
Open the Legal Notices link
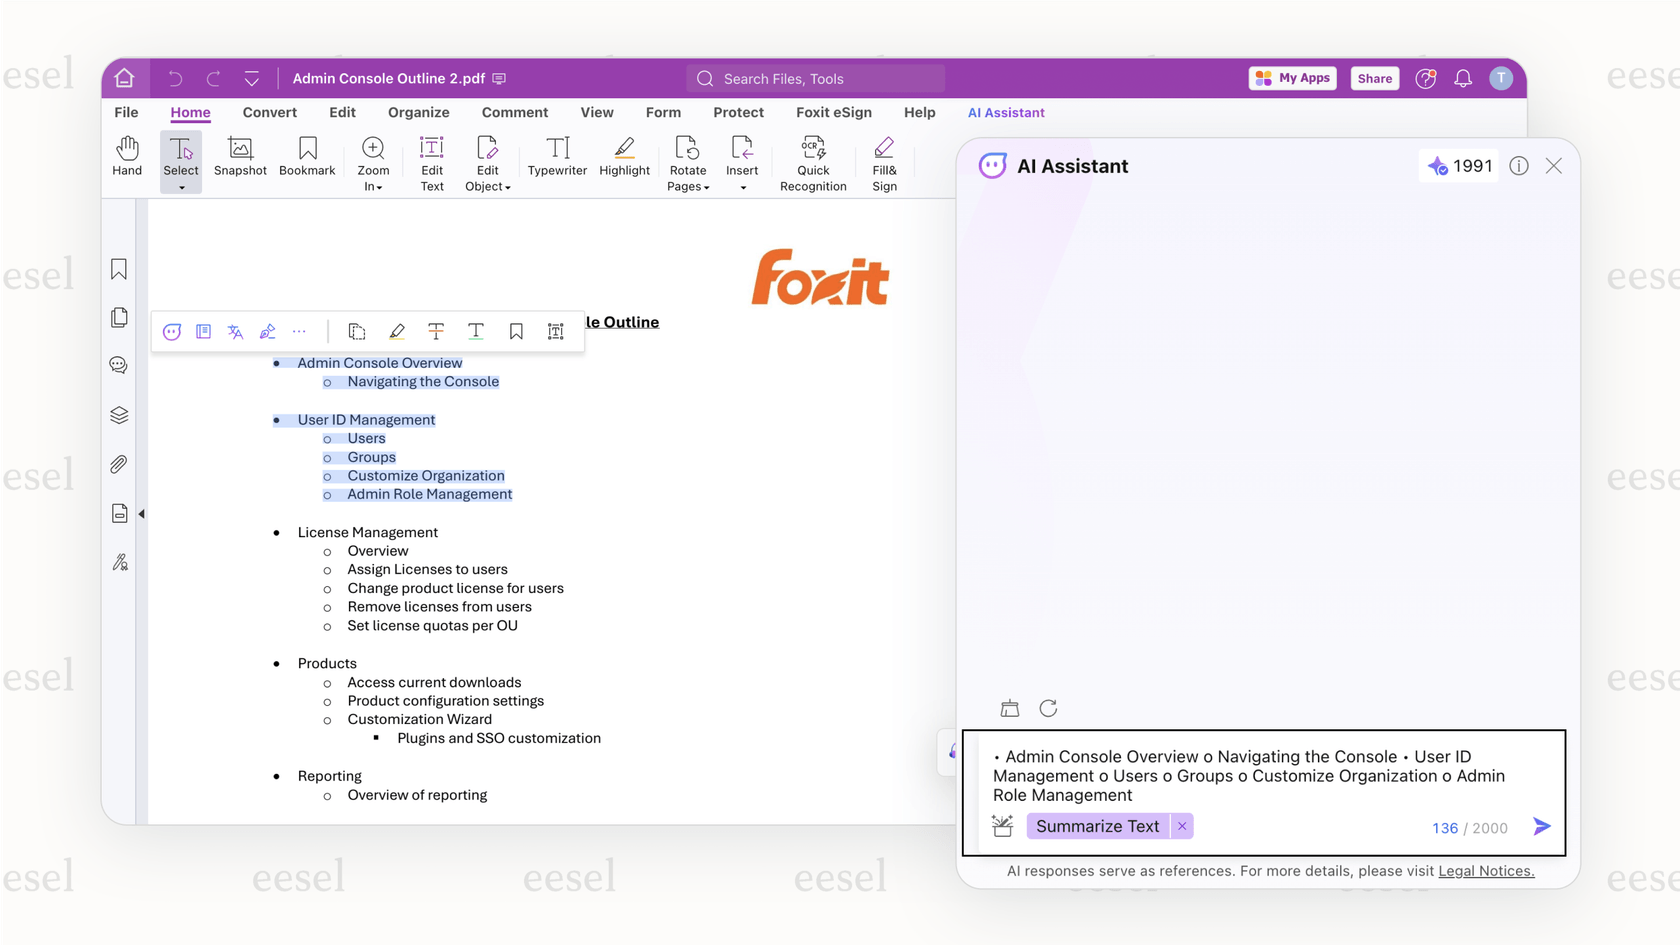click(x=1485, y=871)
